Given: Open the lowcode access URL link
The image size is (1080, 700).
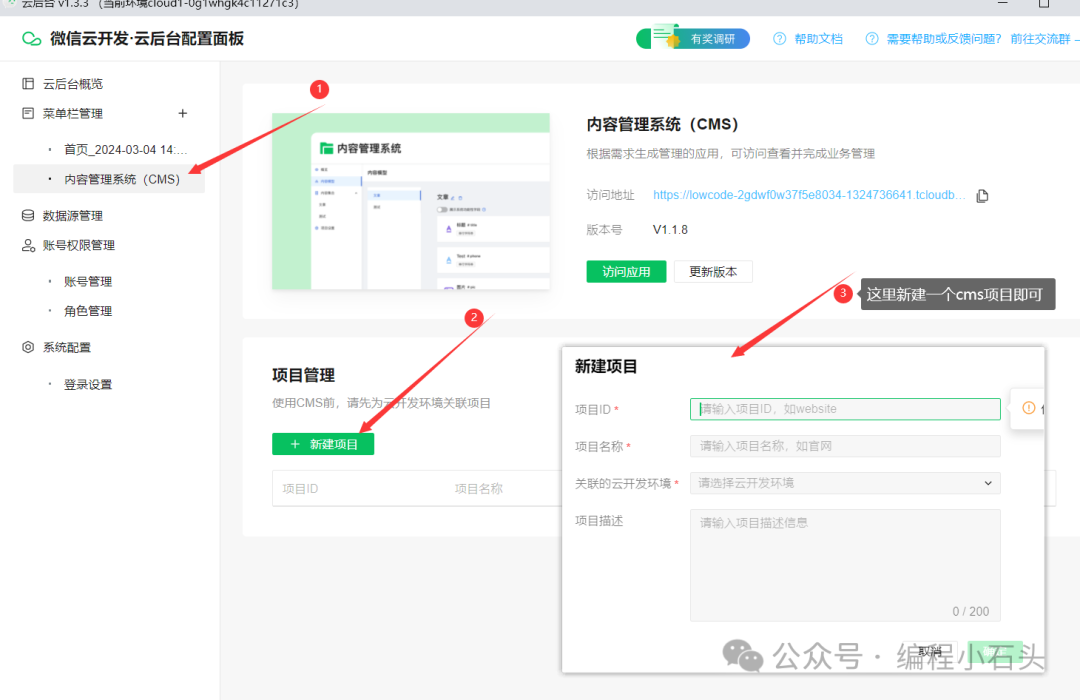Looking at the screenshot, I should [809, 195].
